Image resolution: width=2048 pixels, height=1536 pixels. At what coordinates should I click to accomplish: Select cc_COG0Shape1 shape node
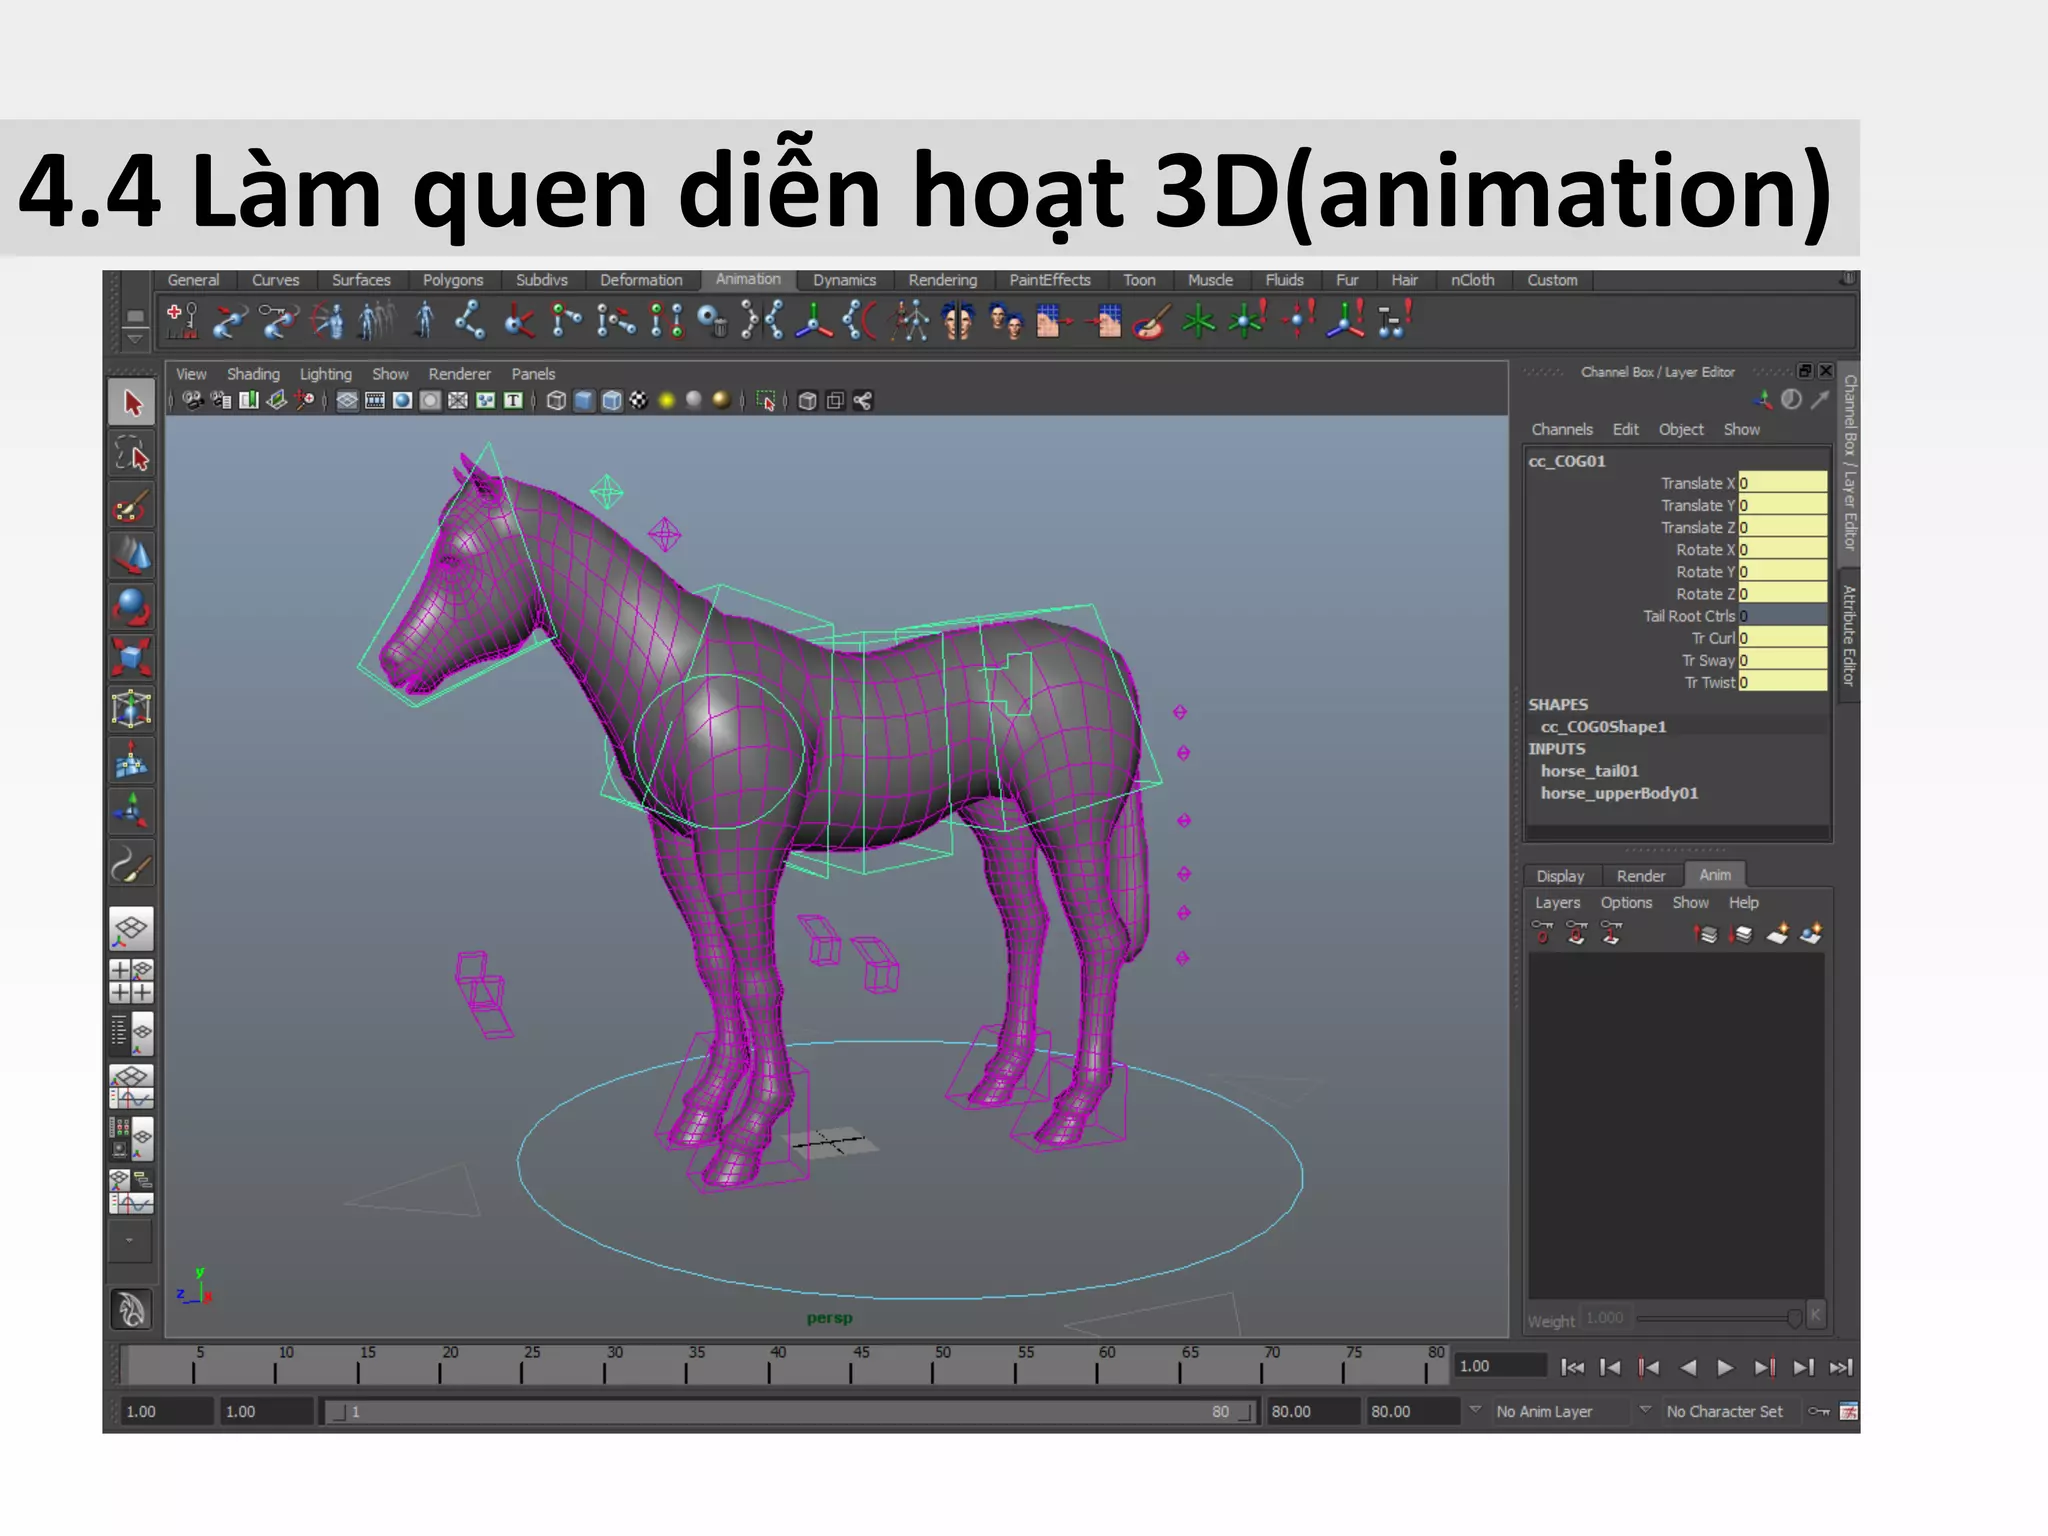(x=1603, y=727)
